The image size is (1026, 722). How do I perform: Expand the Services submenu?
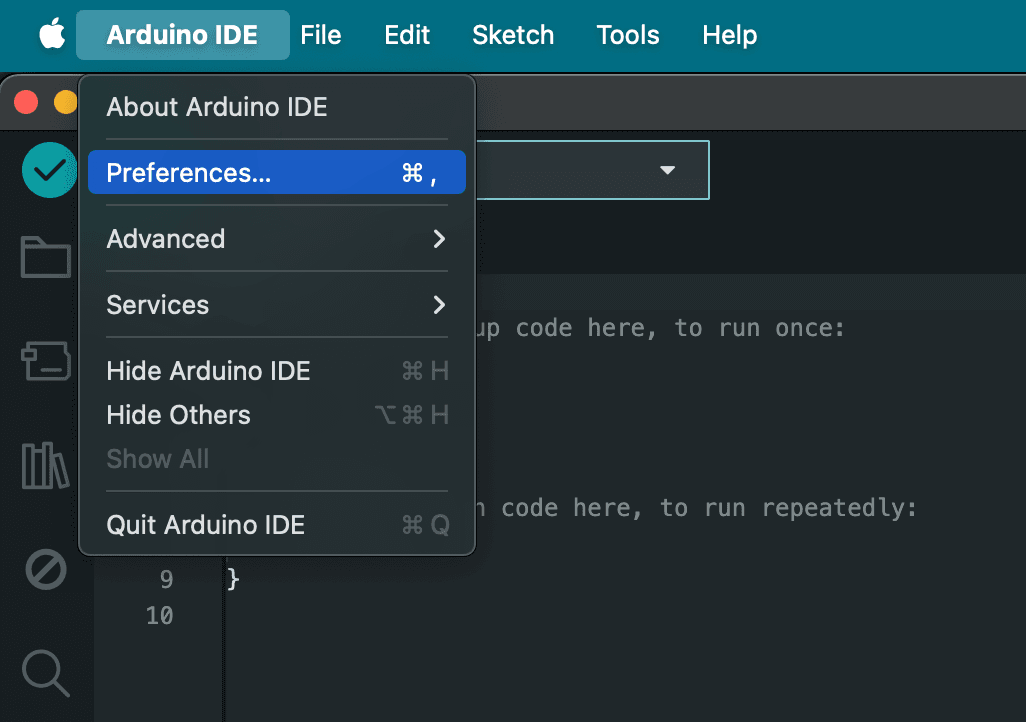coord(277,305)
